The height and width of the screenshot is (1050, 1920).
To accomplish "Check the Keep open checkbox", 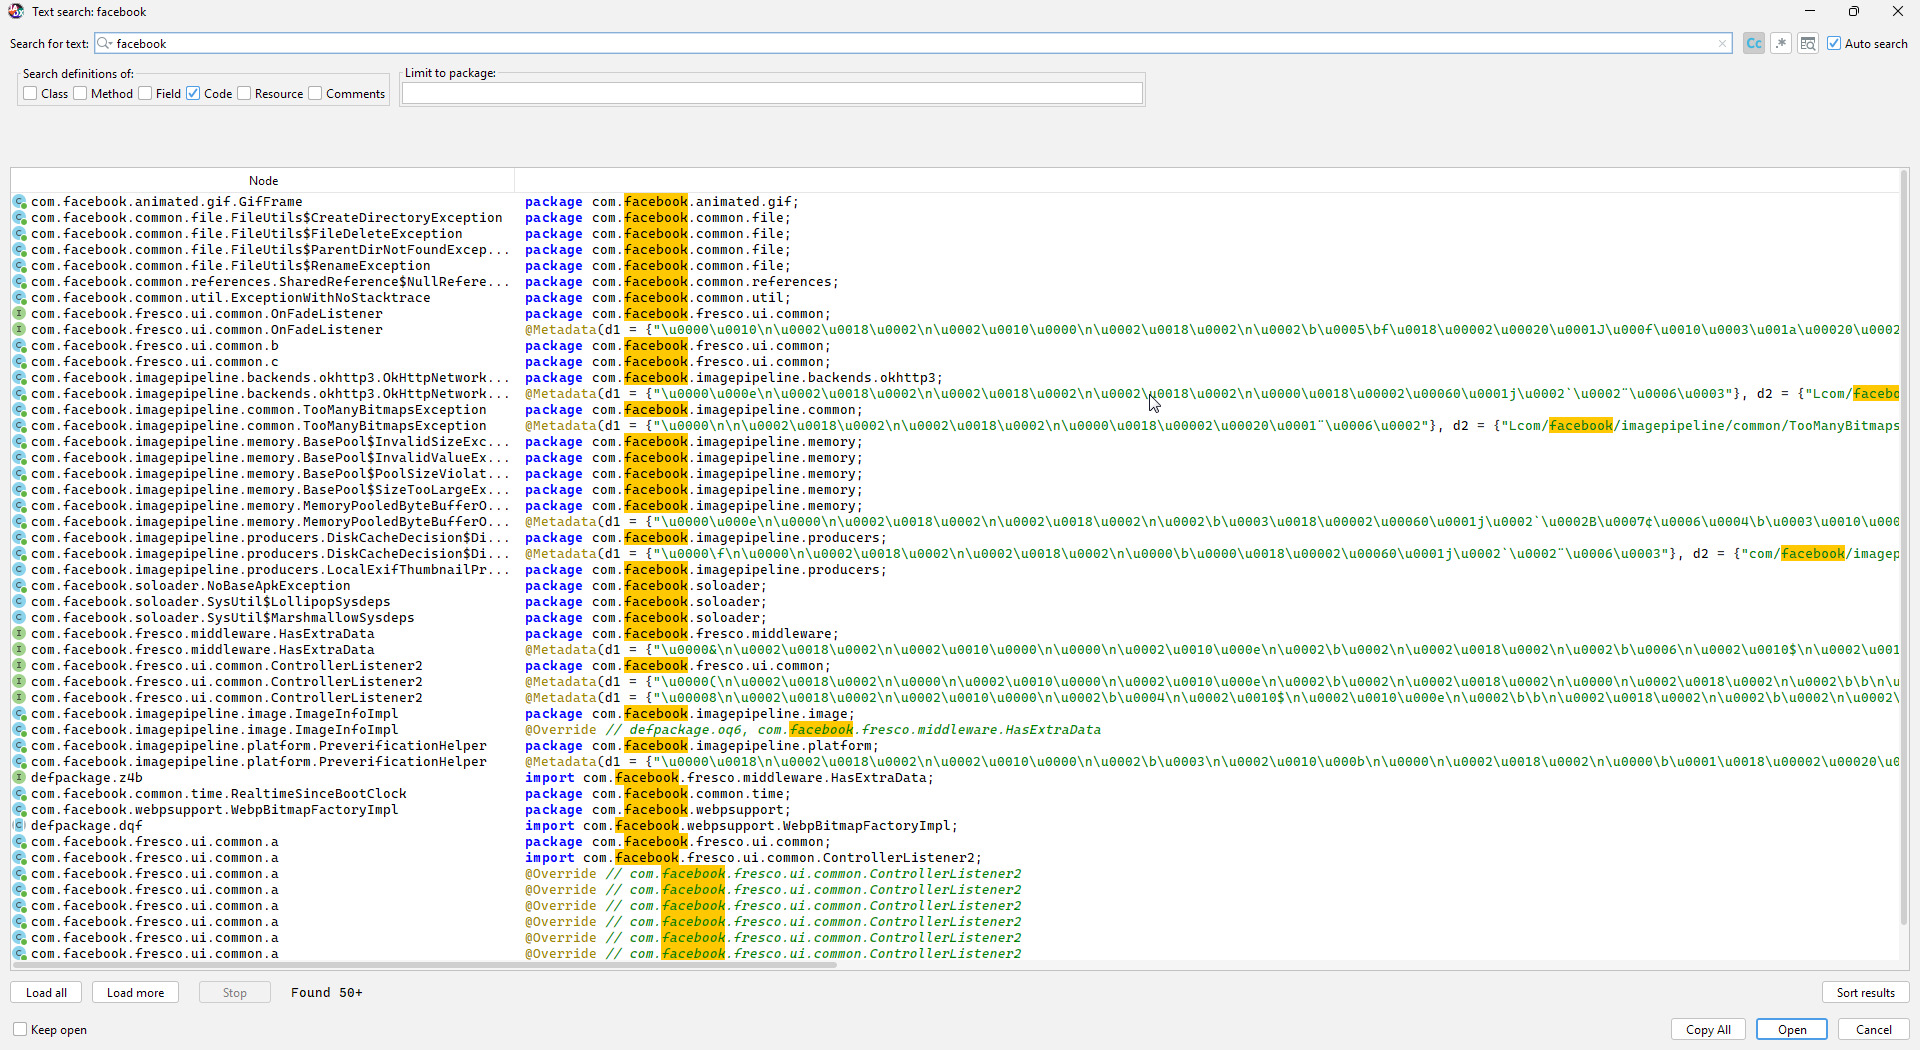I will click(20, 1029).
